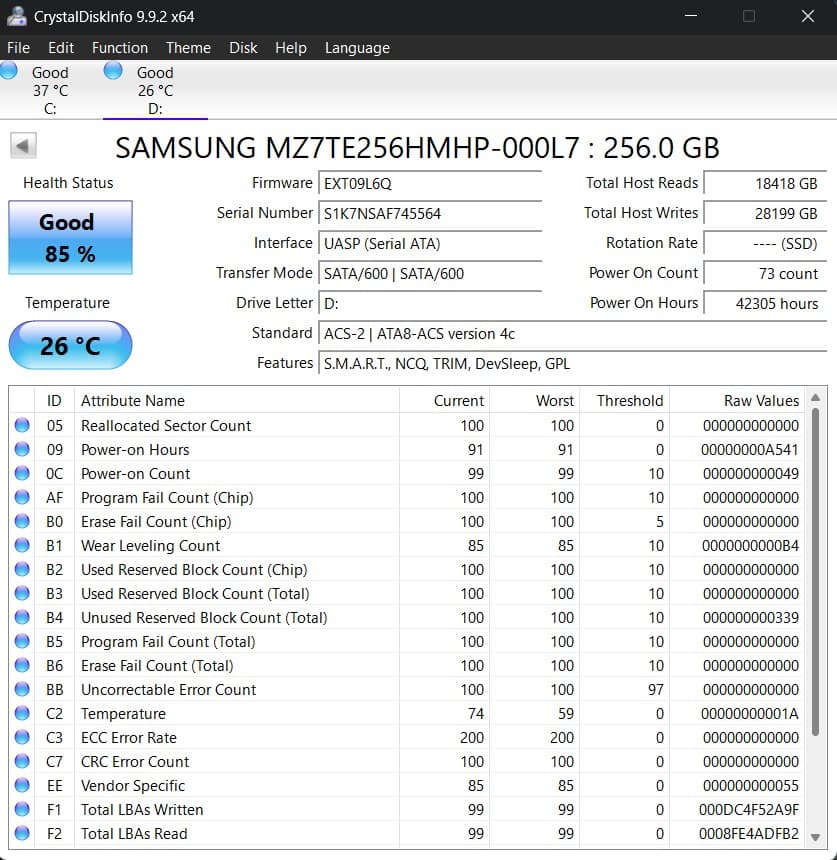Screen dimensions: 837x860
Task: Click status icon for Total LBAs Read
Action: (22, 833)
